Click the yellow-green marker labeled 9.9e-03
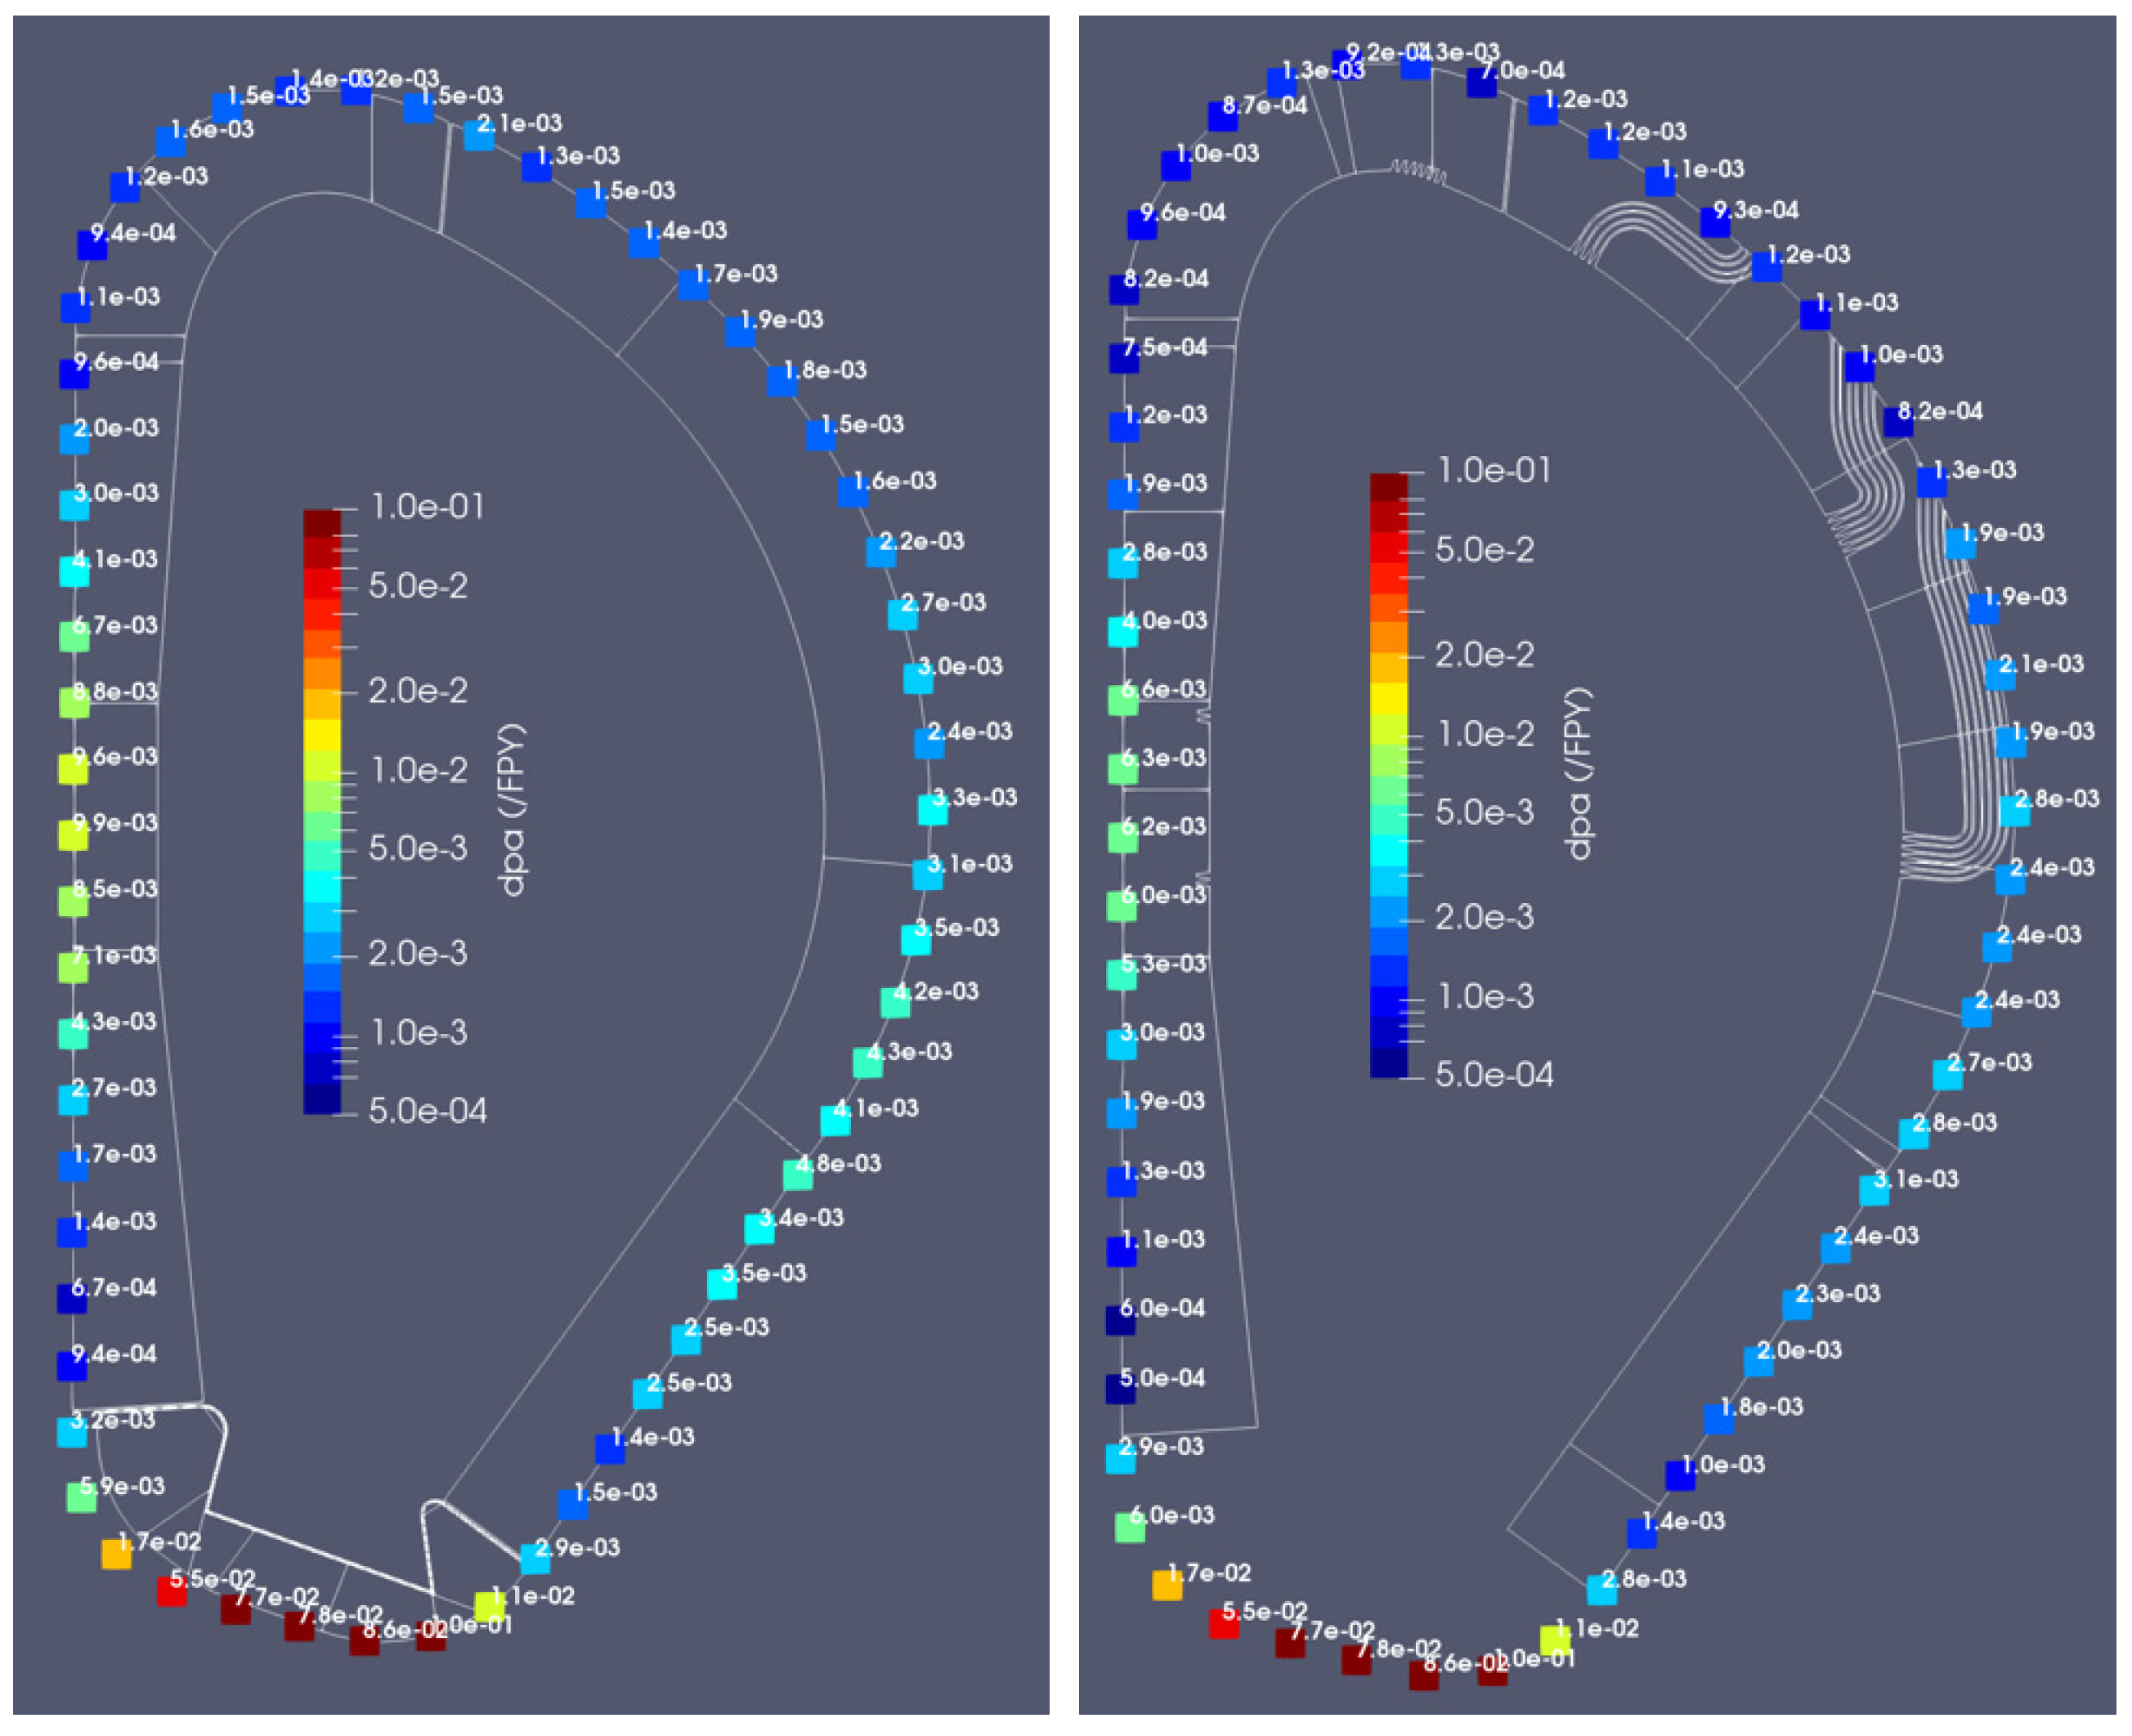Image resolution: width=2132 pixels, height=1736 pixels. 73,835
